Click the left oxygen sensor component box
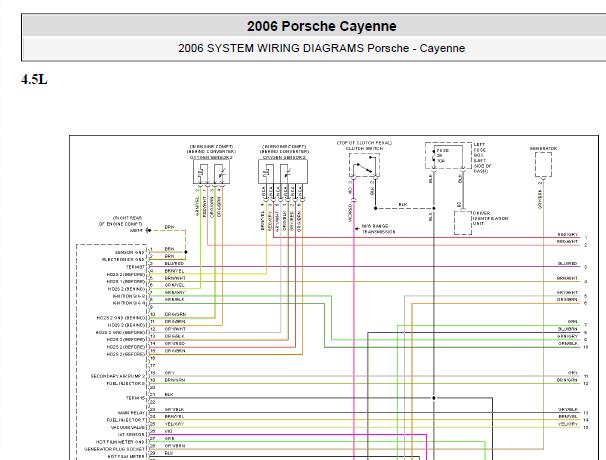Viewport: 606px width, 460px height. coord(211,172)
